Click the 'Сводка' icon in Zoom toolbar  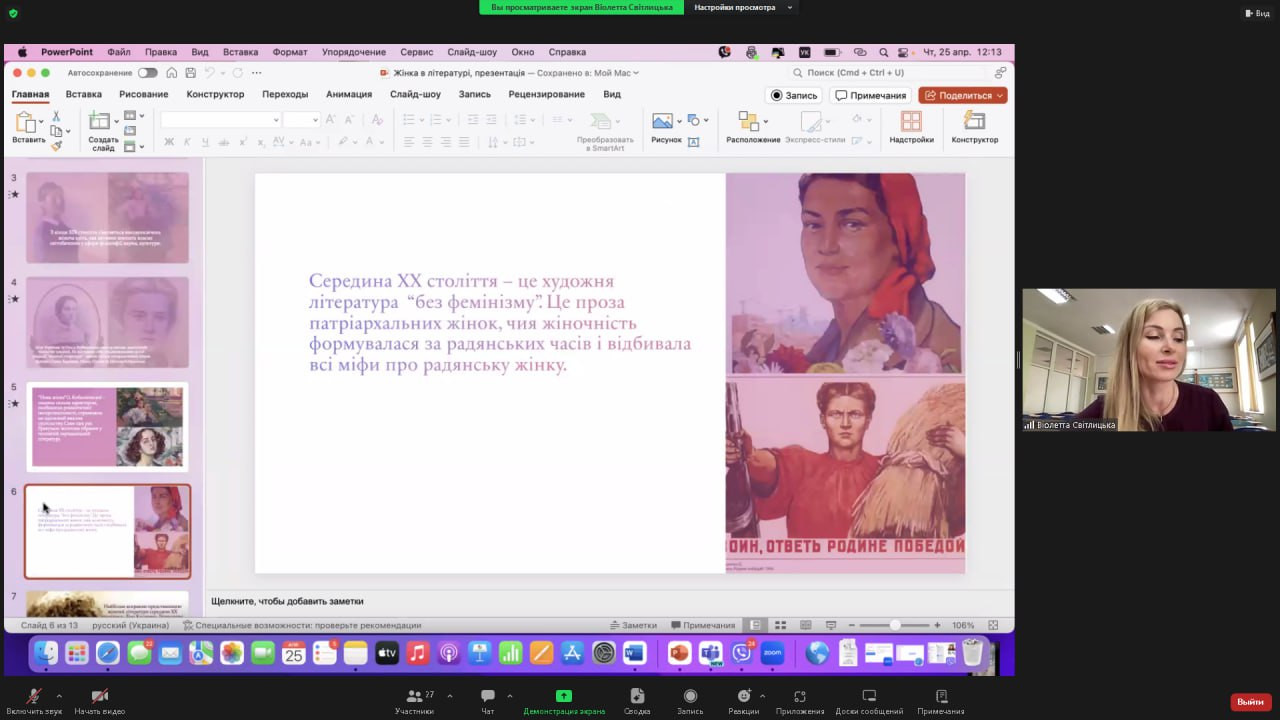pos(637,696)
